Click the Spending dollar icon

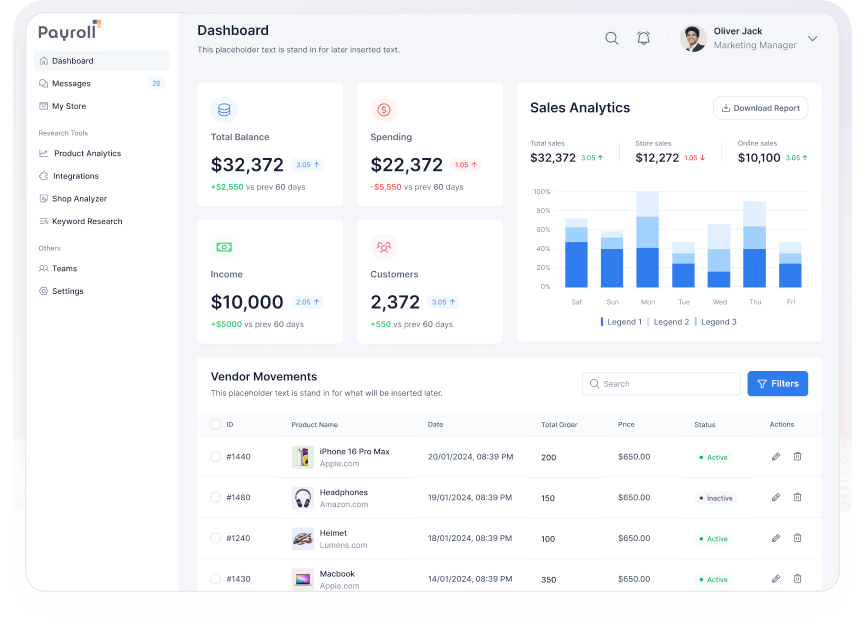coord(384,109)
